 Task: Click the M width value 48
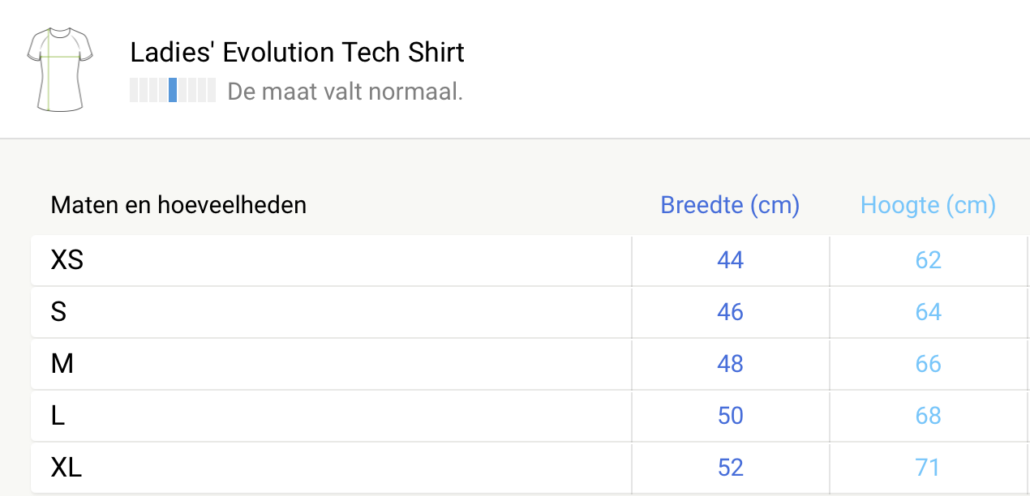click(x=730, y=364)
